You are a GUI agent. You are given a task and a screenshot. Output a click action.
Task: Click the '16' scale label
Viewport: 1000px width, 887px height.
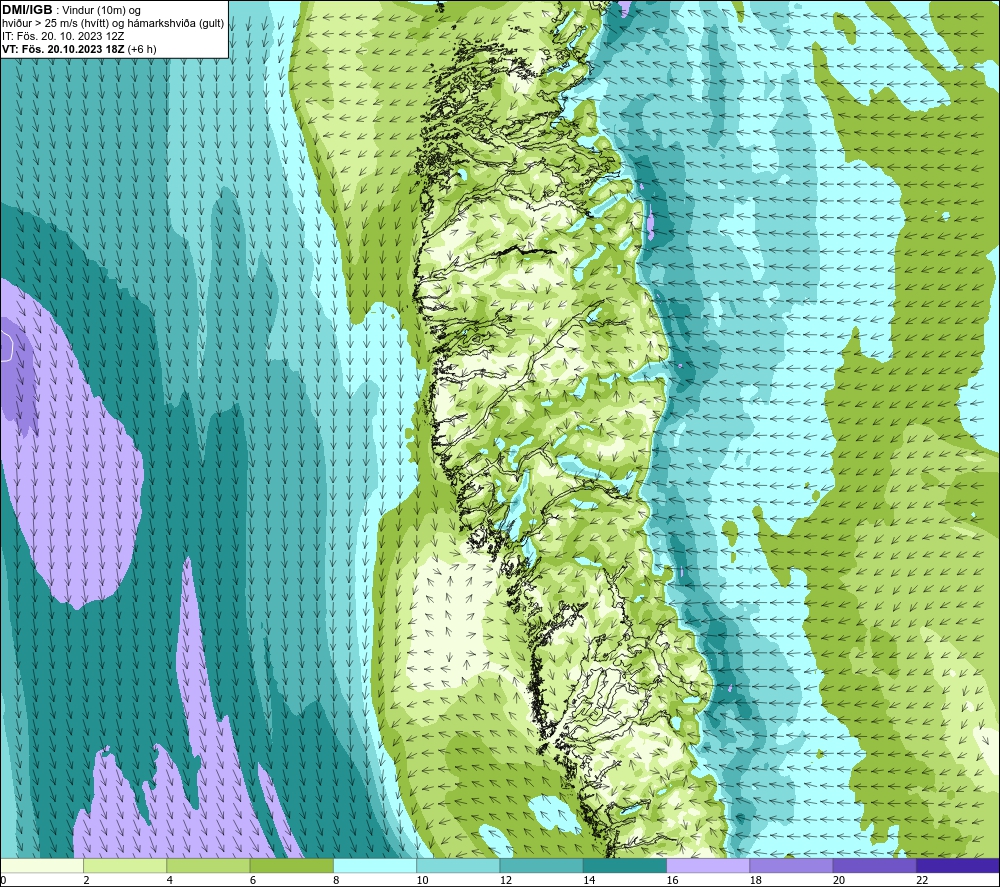673,881
